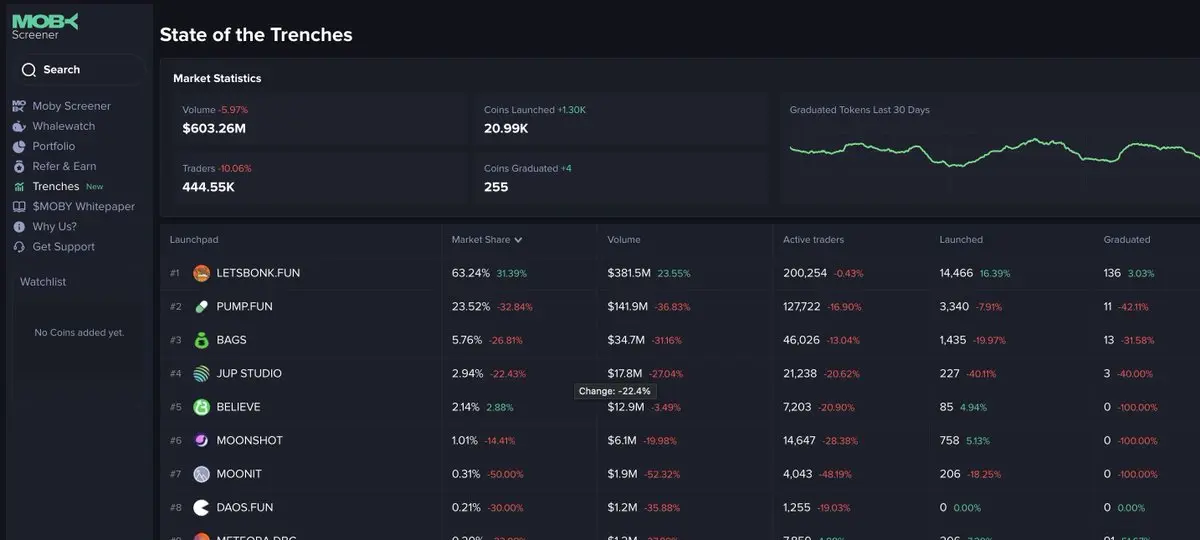Click the Trenches chart icon
Image resolution: width=1200 pixels, height=540 pixels.
(x=19, y=187)
